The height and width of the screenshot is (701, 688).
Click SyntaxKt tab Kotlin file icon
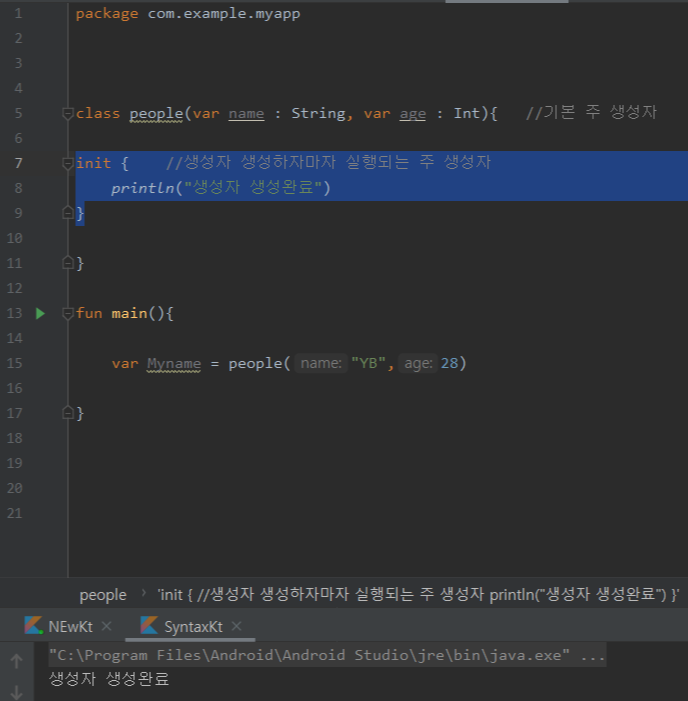[x=149, y=625]
